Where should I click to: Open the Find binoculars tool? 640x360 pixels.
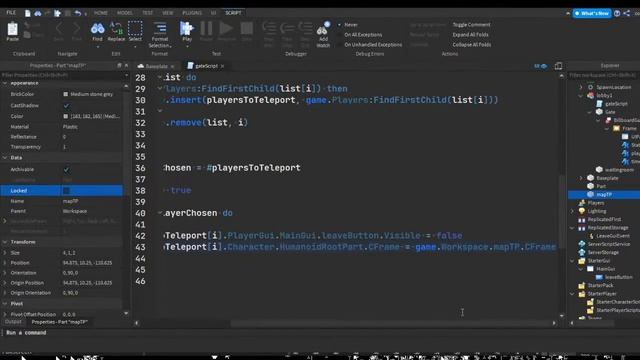click(98, 29)
